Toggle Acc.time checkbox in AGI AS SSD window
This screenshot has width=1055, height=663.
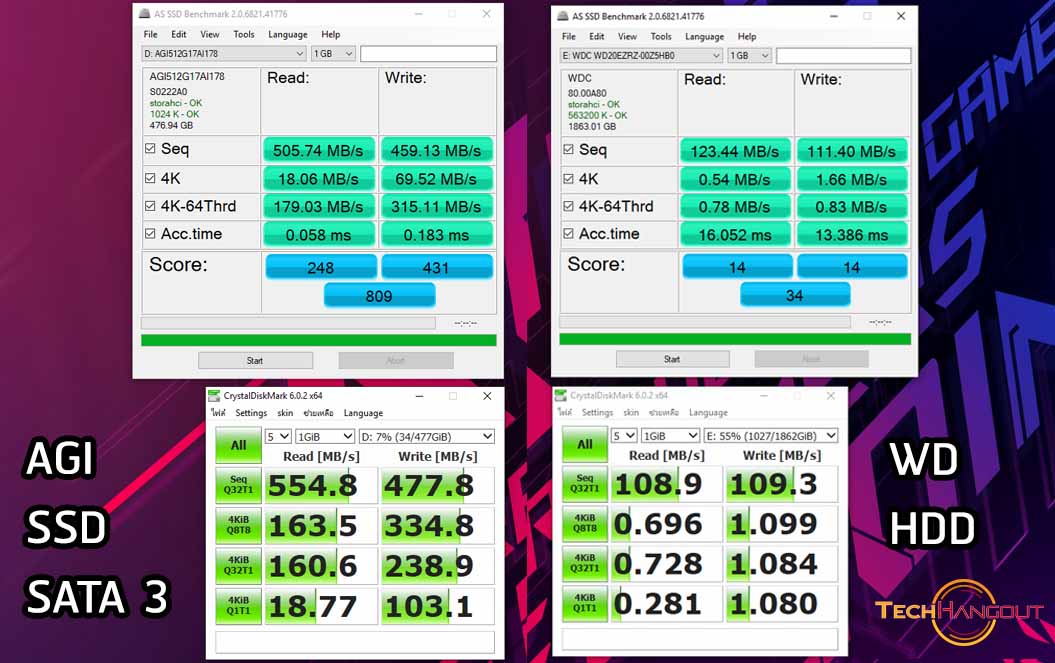pyautogui.click(x=150, y=234)
